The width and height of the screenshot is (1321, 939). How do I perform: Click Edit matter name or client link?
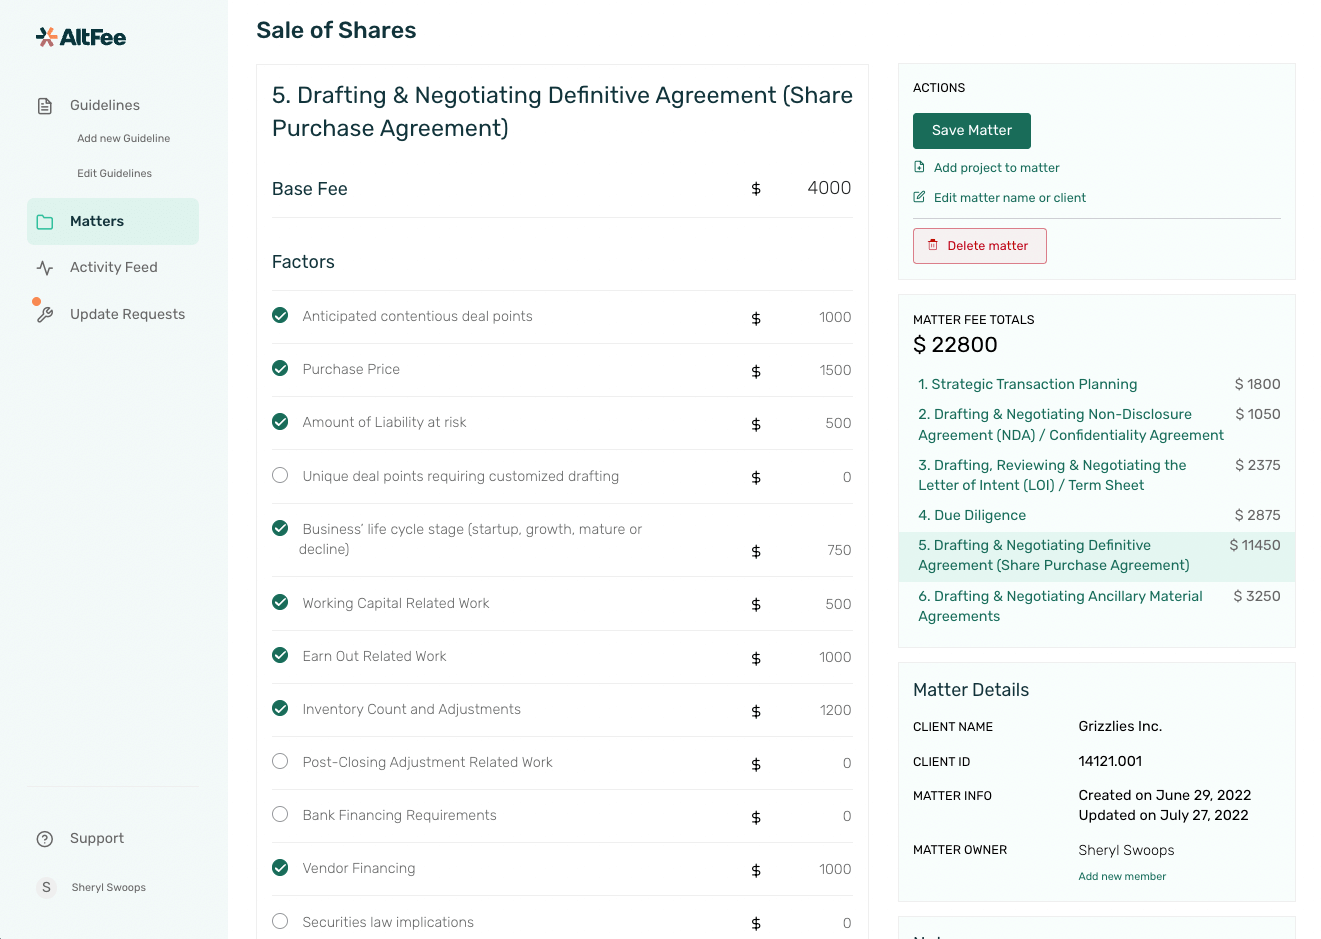[x=1009, y=198]
